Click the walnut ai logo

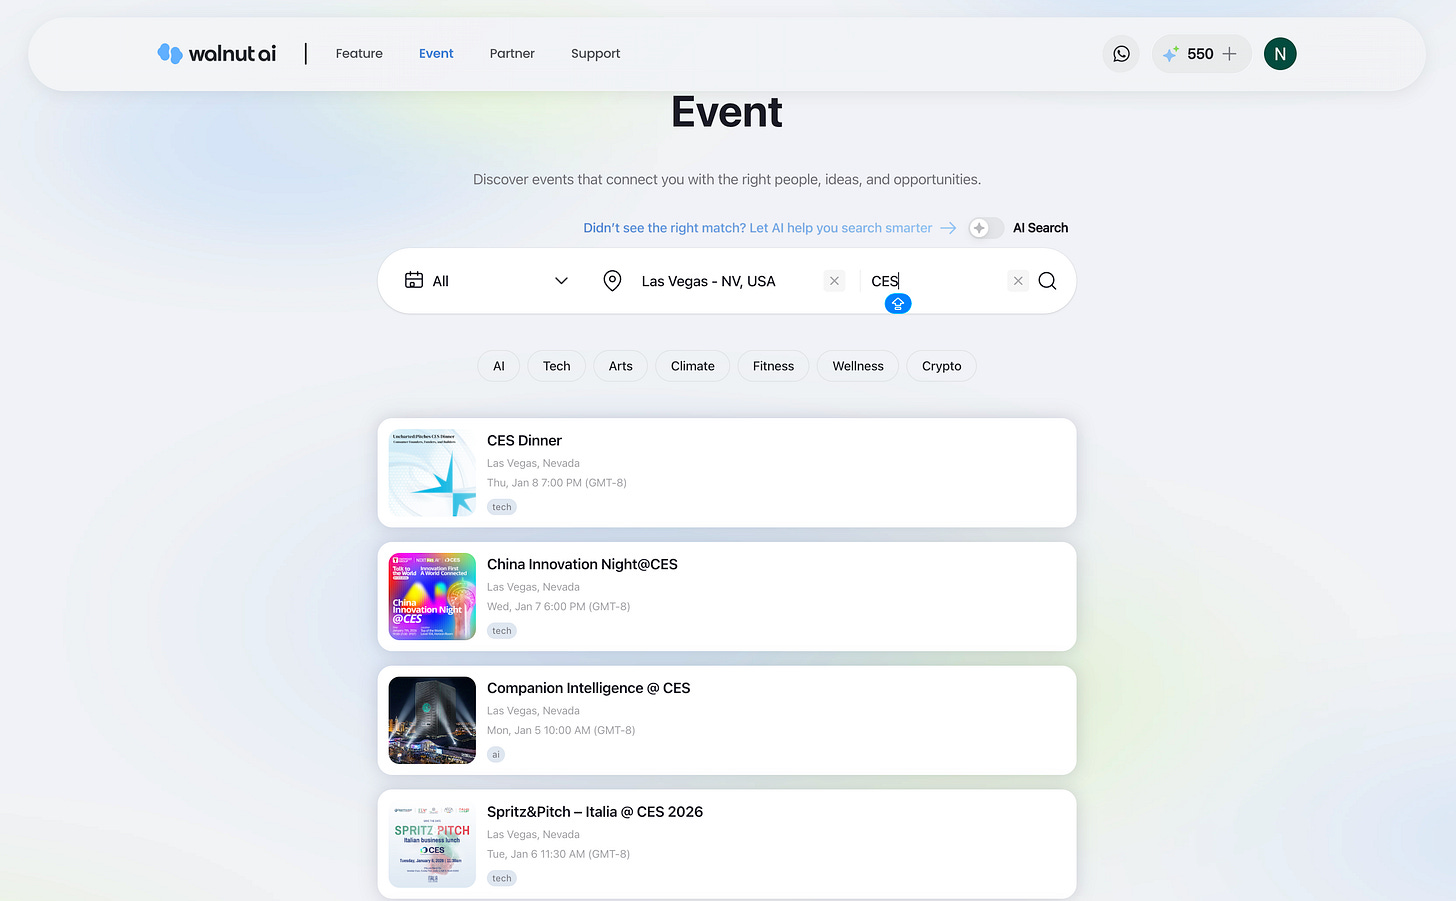pos(217,54)
